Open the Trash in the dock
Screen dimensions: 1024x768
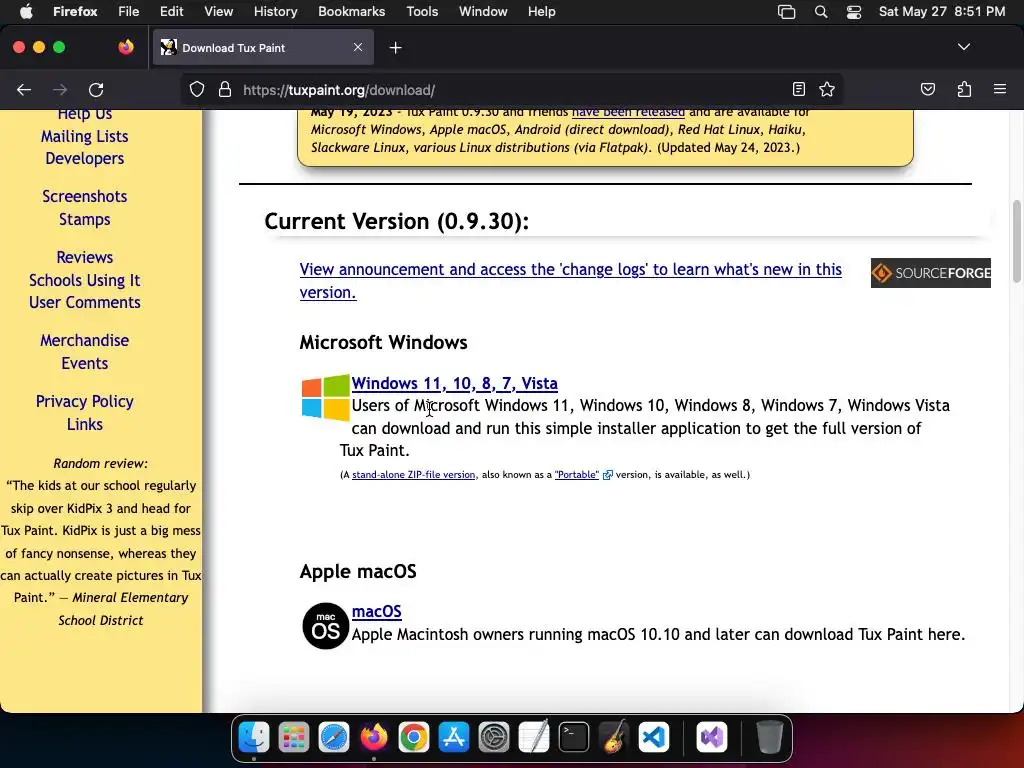[x=769, y=737]
